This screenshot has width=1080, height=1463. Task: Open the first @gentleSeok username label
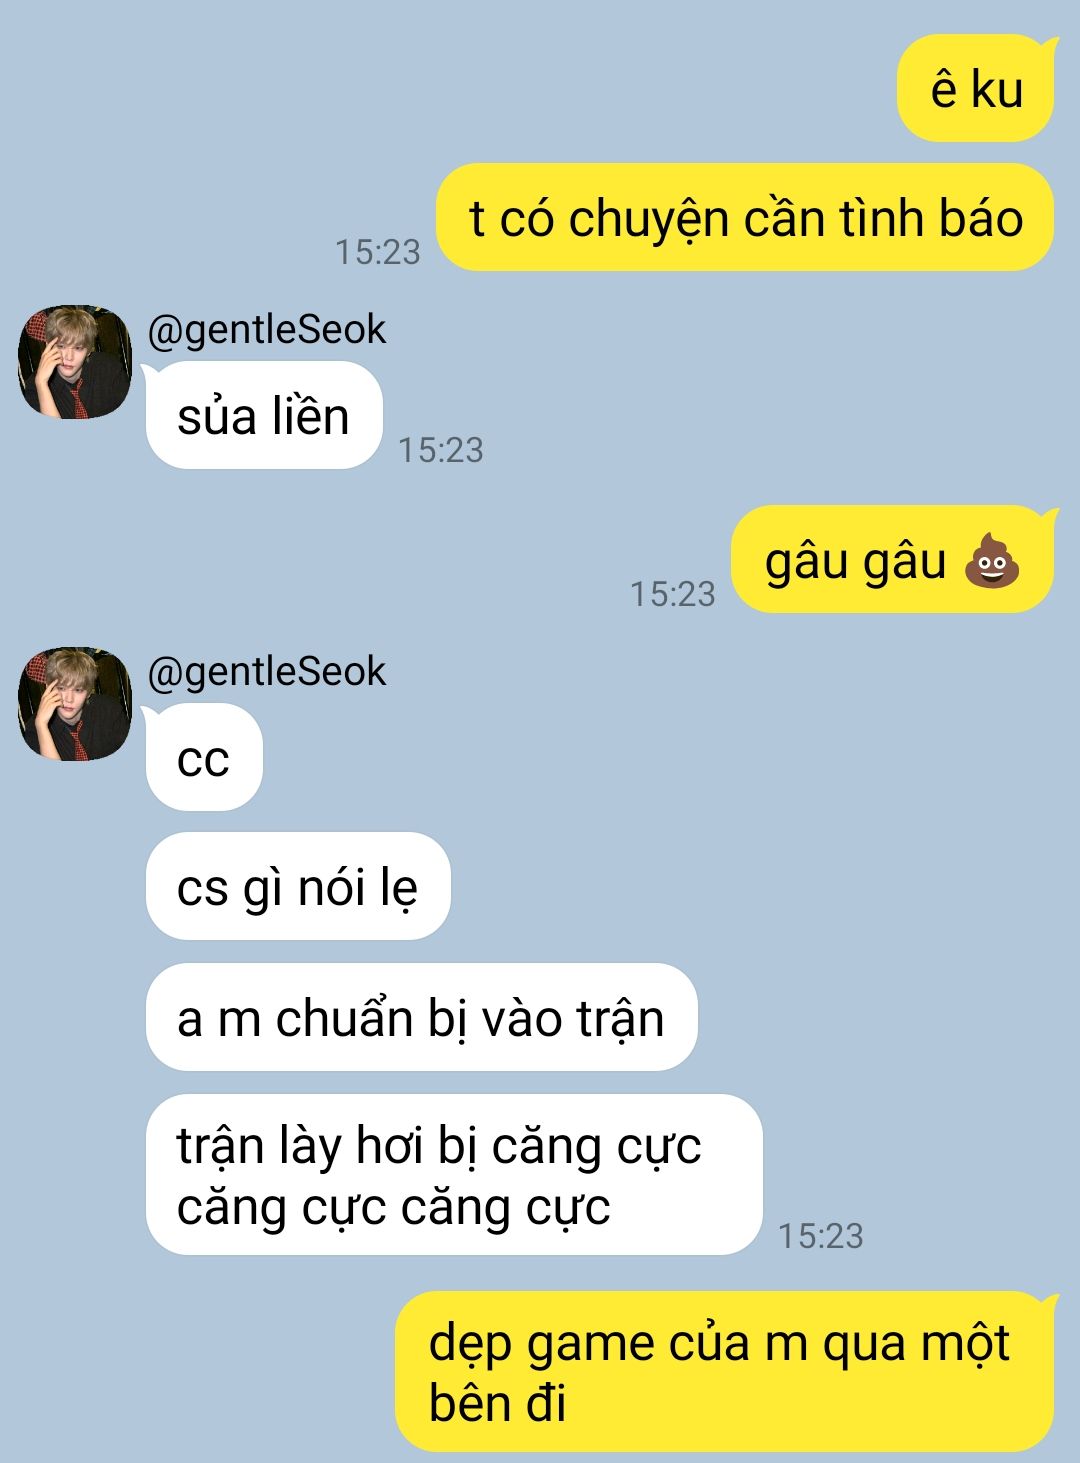(266, 331)
